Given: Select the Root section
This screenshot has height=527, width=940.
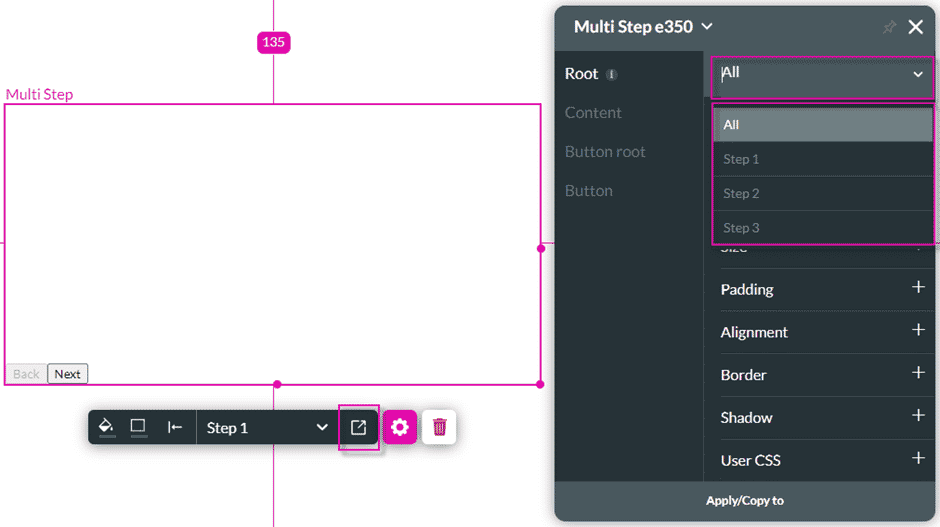Looking at the screenshot, I should pyautogui.click(x=582, y=74).
